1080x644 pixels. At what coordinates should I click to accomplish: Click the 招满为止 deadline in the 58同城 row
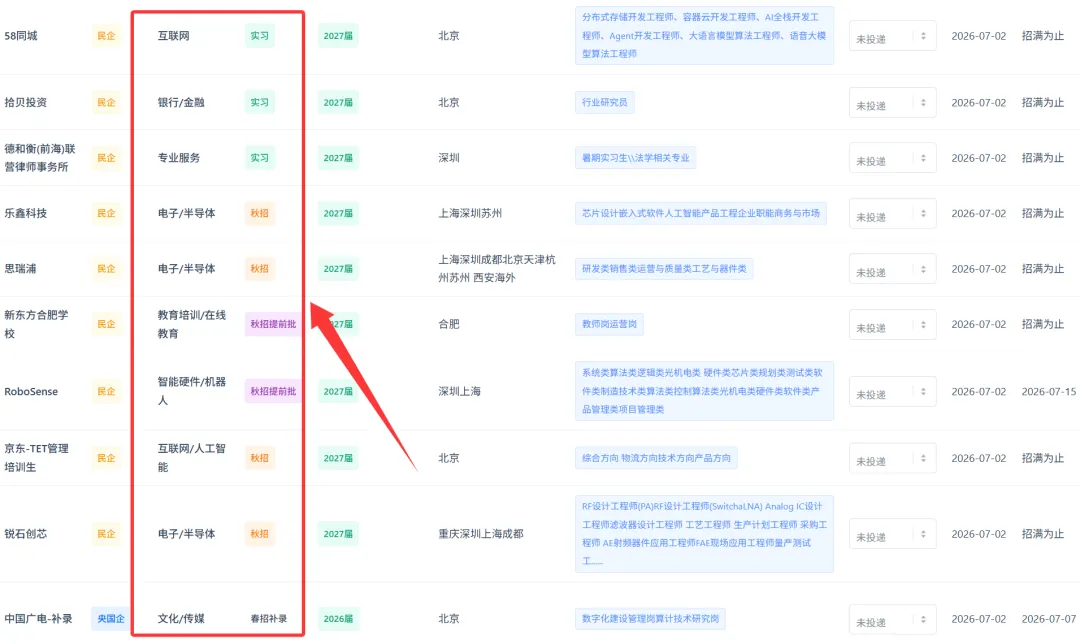[1043, 36]
